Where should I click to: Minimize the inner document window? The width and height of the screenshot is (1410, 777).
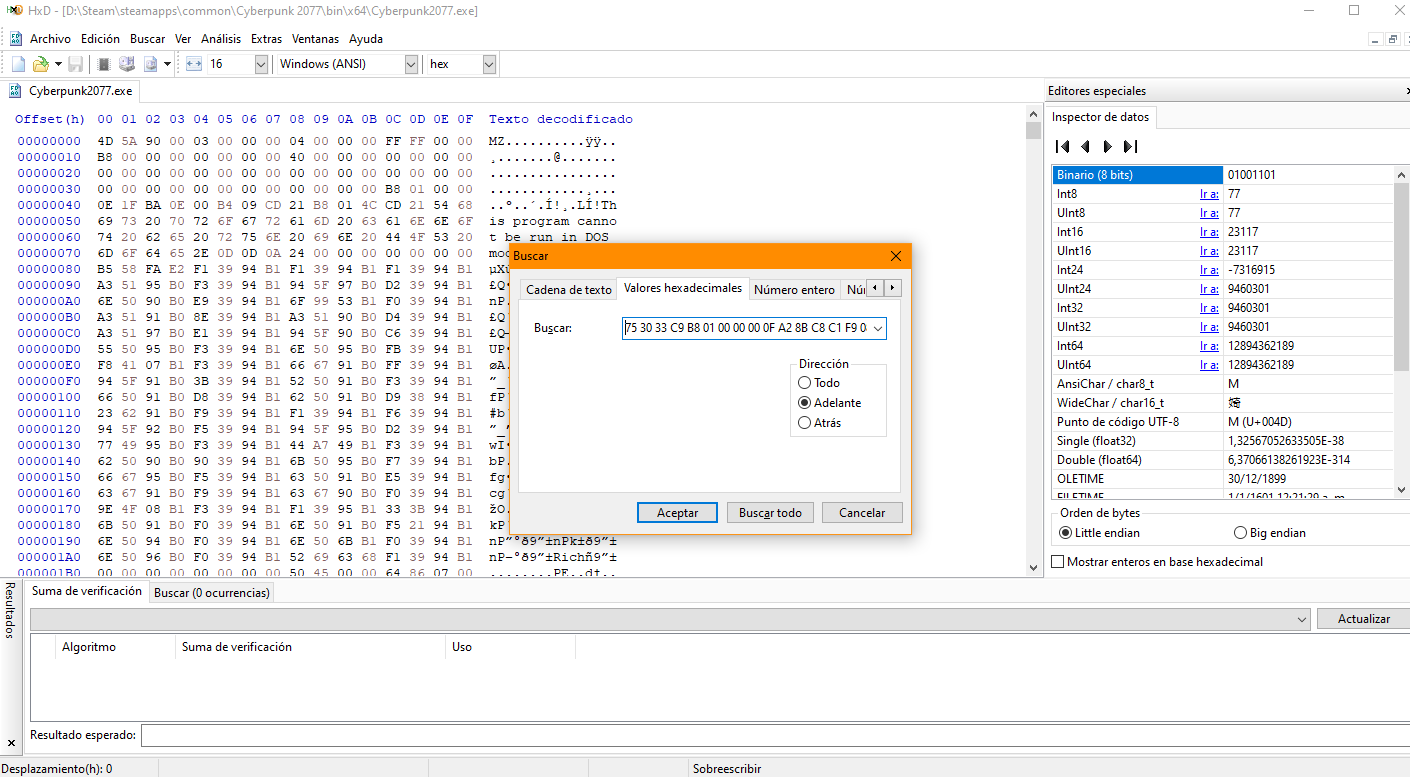(x=1375, y=39)
